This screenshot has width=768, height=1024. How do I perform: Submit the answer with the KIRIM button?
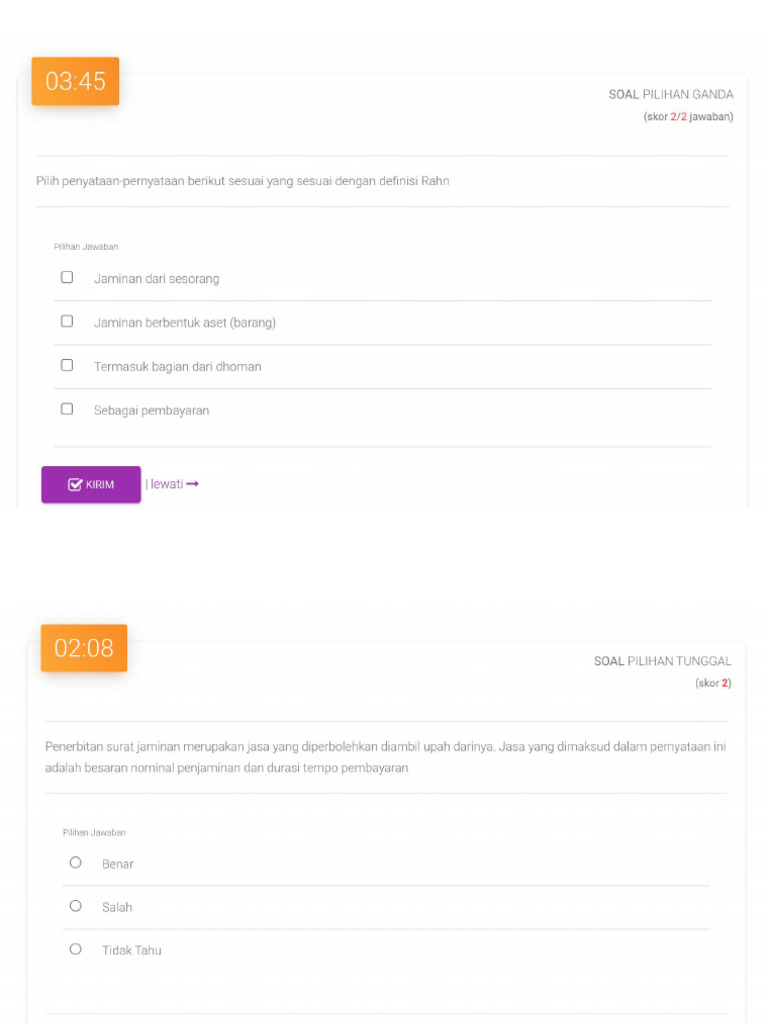pos(91,485)
